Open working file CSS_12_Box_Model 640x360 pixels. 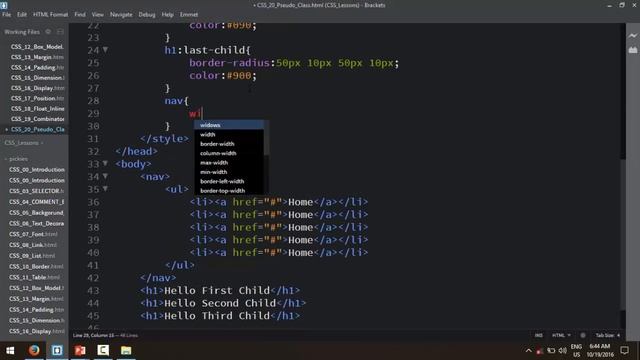[37, 47]
